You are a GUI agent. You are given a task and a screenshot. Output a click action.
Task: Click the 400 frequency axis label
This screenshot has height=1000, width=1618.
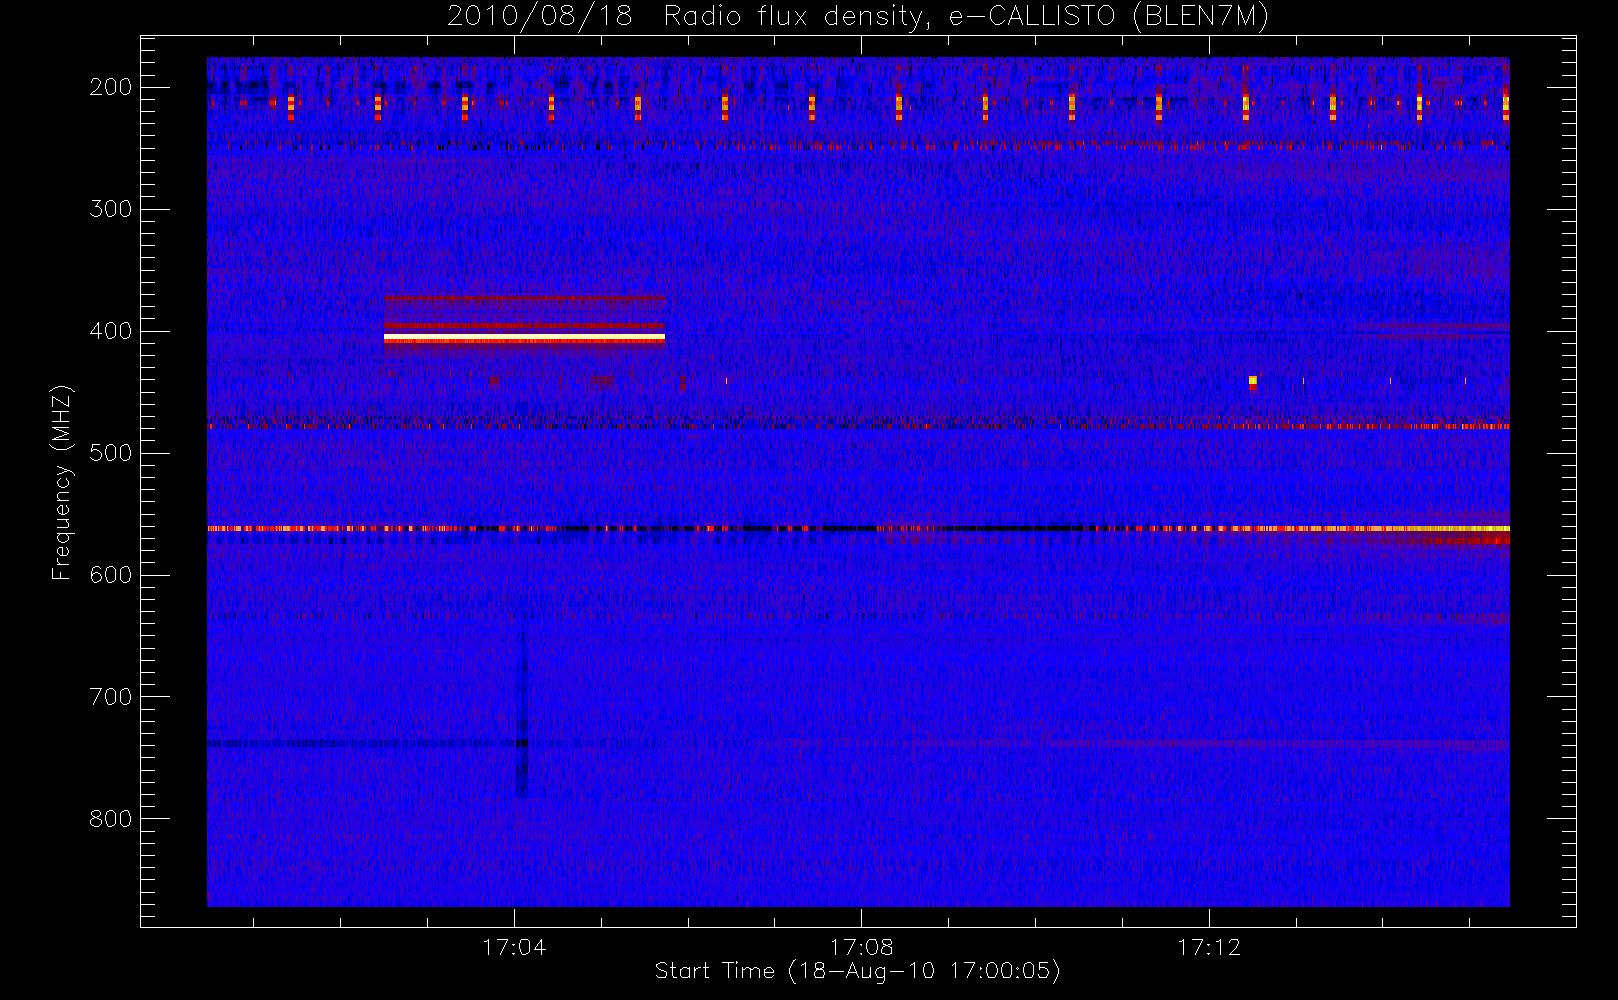[110, 331]
